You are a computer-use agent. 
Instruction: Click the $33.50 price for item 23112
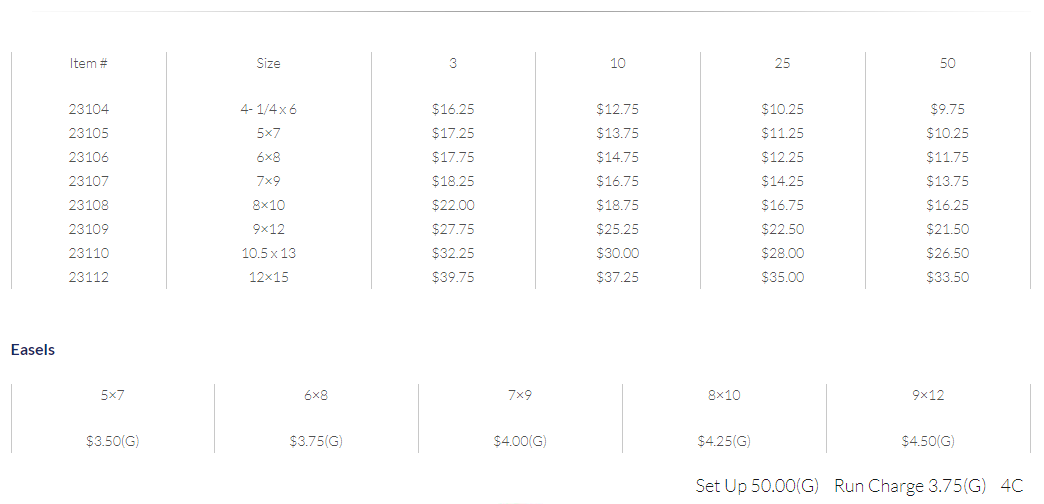947,277
